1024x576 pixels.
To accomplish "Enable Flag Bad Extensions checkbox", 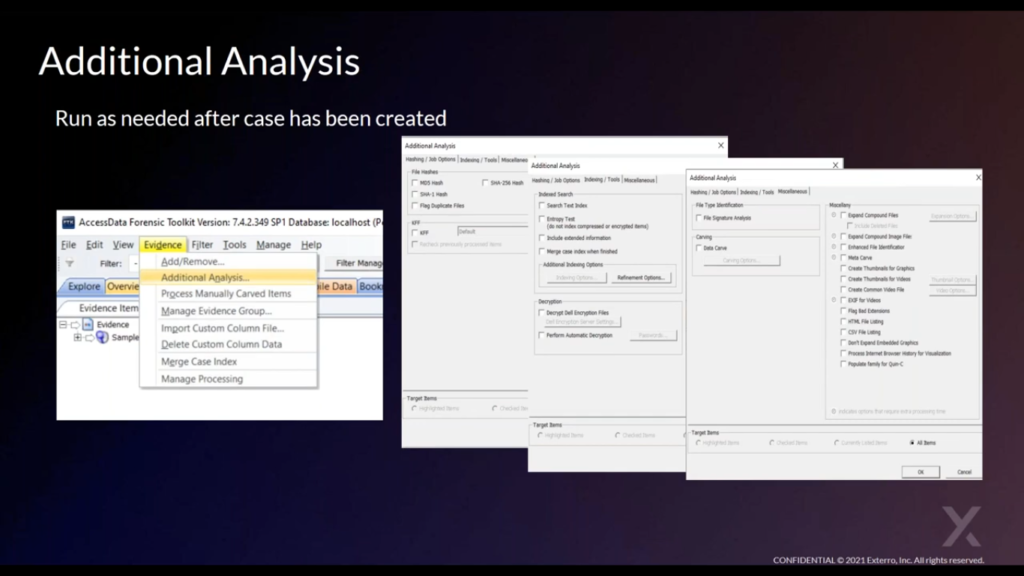I will click(844, 311).
